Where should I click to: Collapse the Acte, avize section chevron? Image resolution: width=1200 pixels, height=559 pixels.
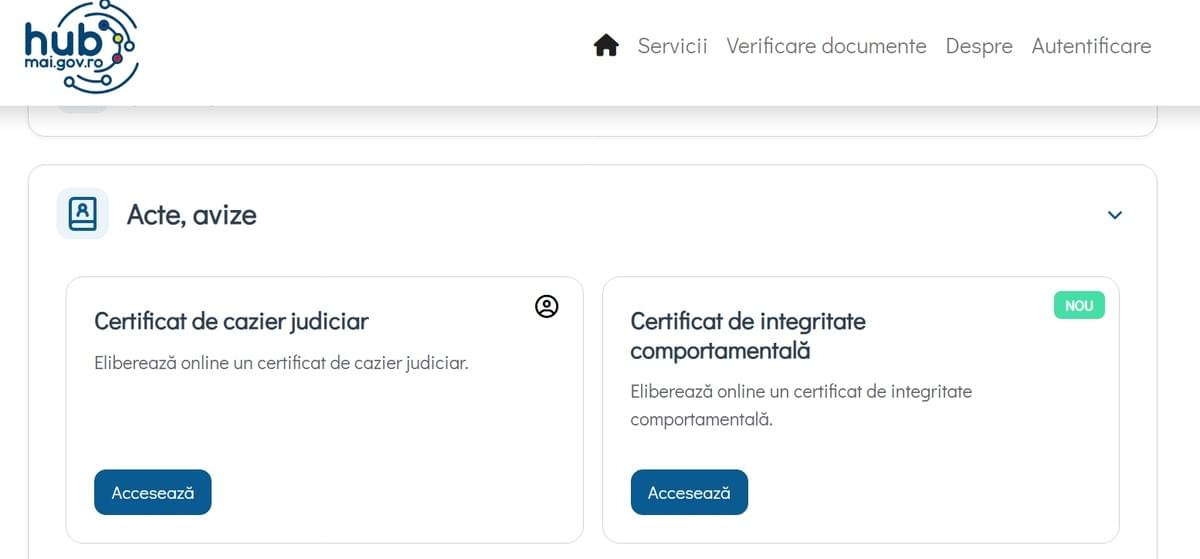tap(1116, 215)
